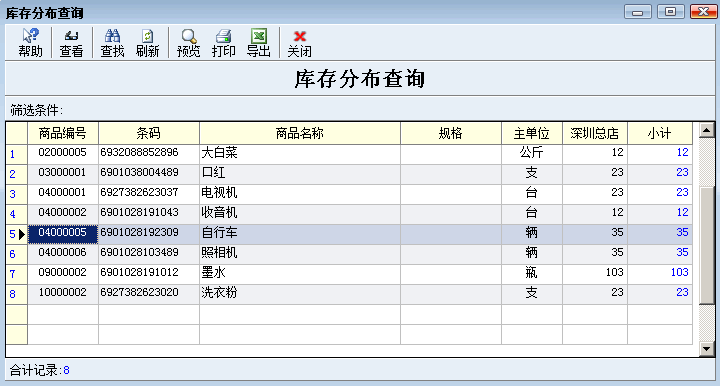Select the 收音机 product name
720x386 pixels.
point(219,213)
